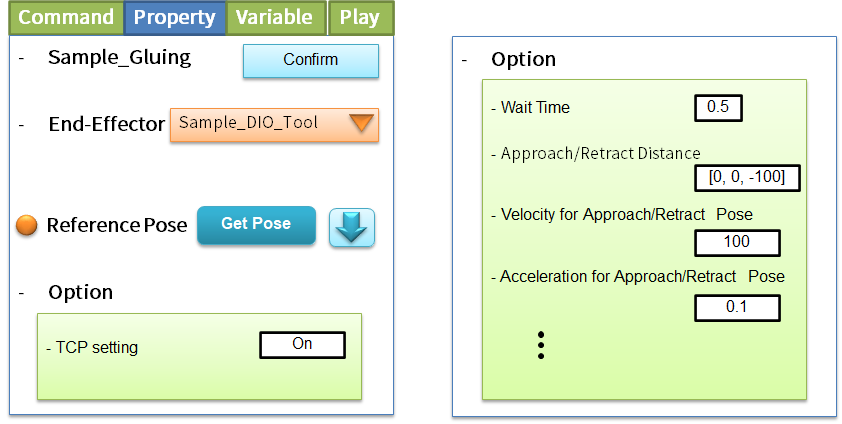
Task: Click the Wait Time value field
Action: [718, 107]
